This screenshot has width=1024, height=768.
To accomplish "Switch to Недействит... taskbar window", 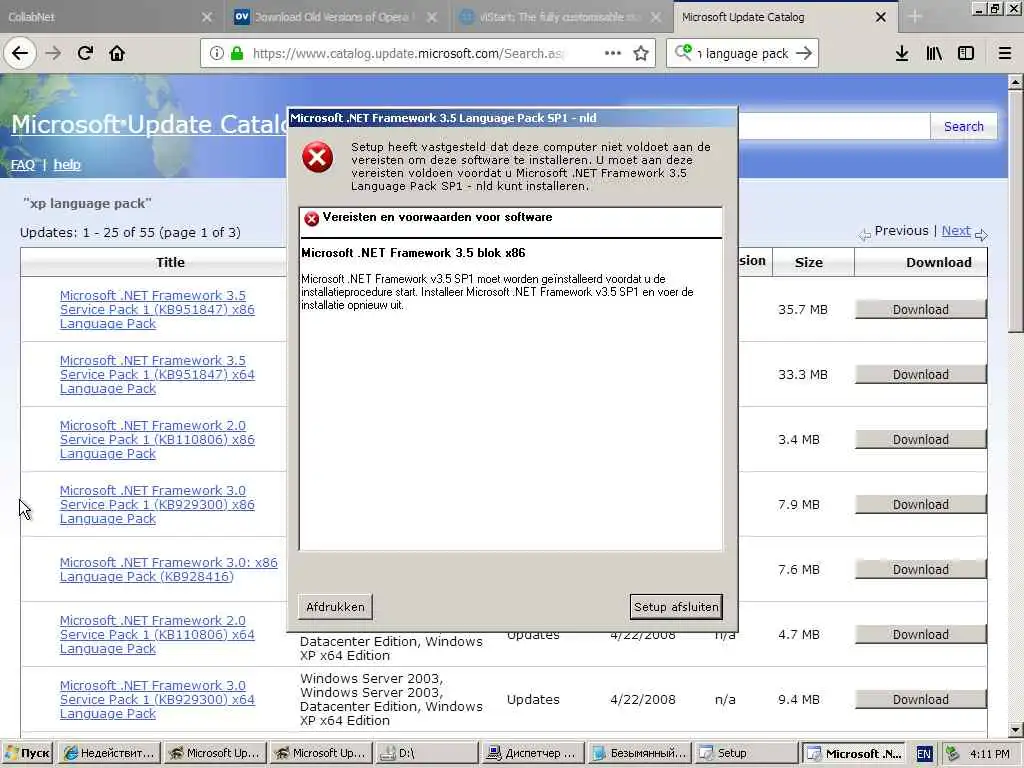I will click(108, 753).
